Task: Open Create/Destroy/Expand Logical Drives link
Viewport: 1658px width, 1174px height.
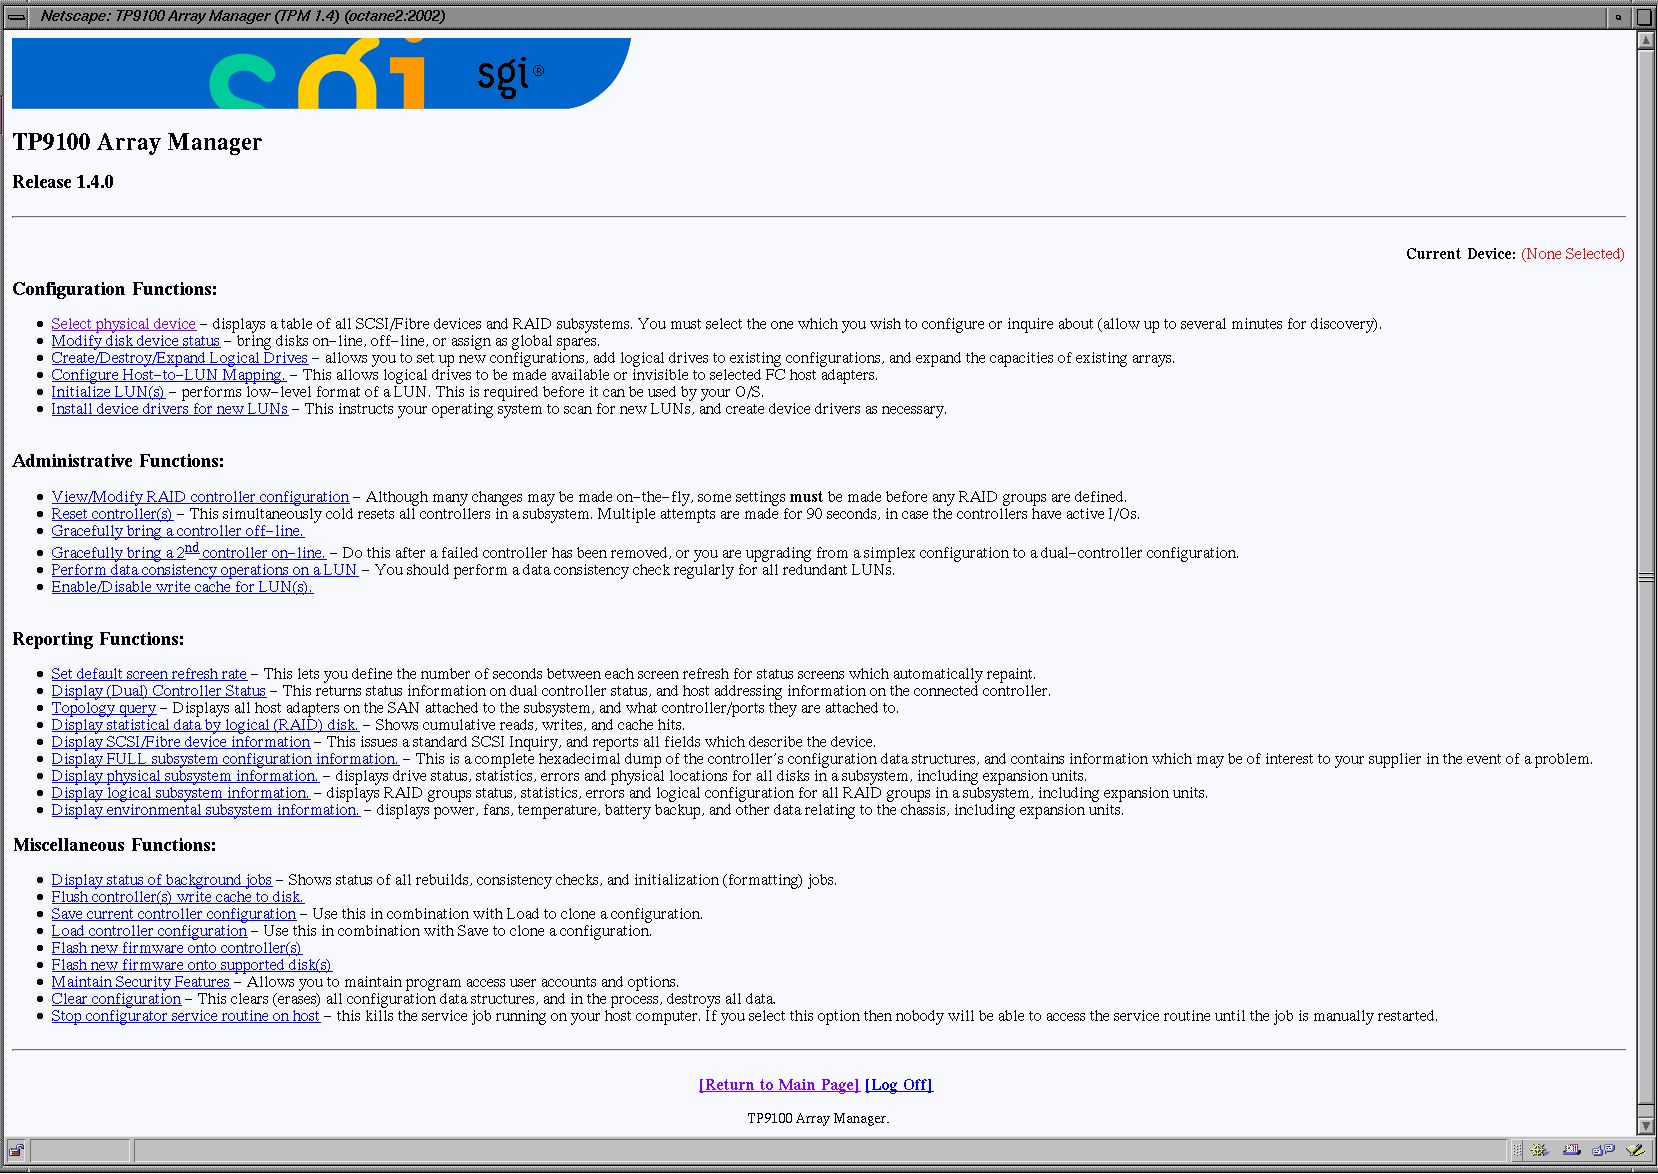Action: tap(179, 358)
